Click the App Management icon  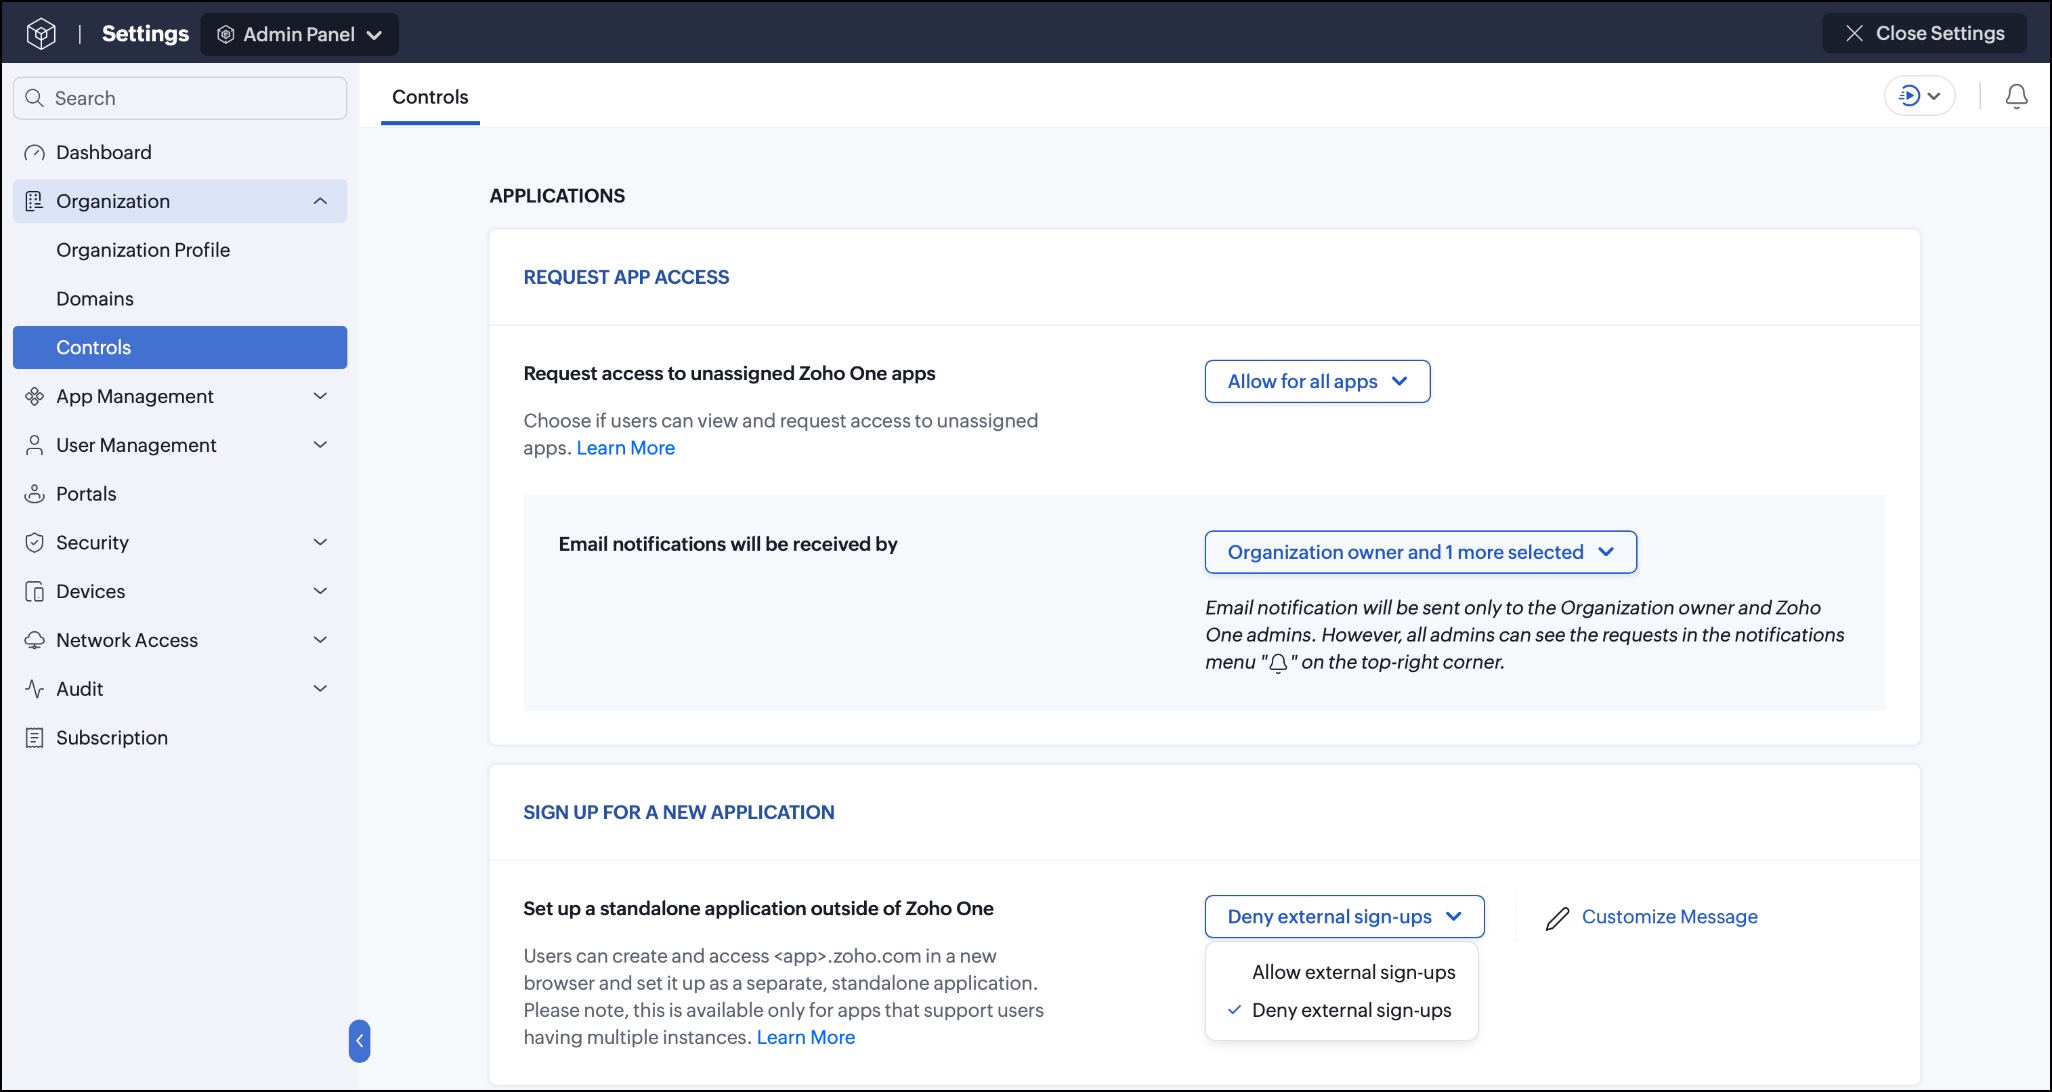click(35, 396)
